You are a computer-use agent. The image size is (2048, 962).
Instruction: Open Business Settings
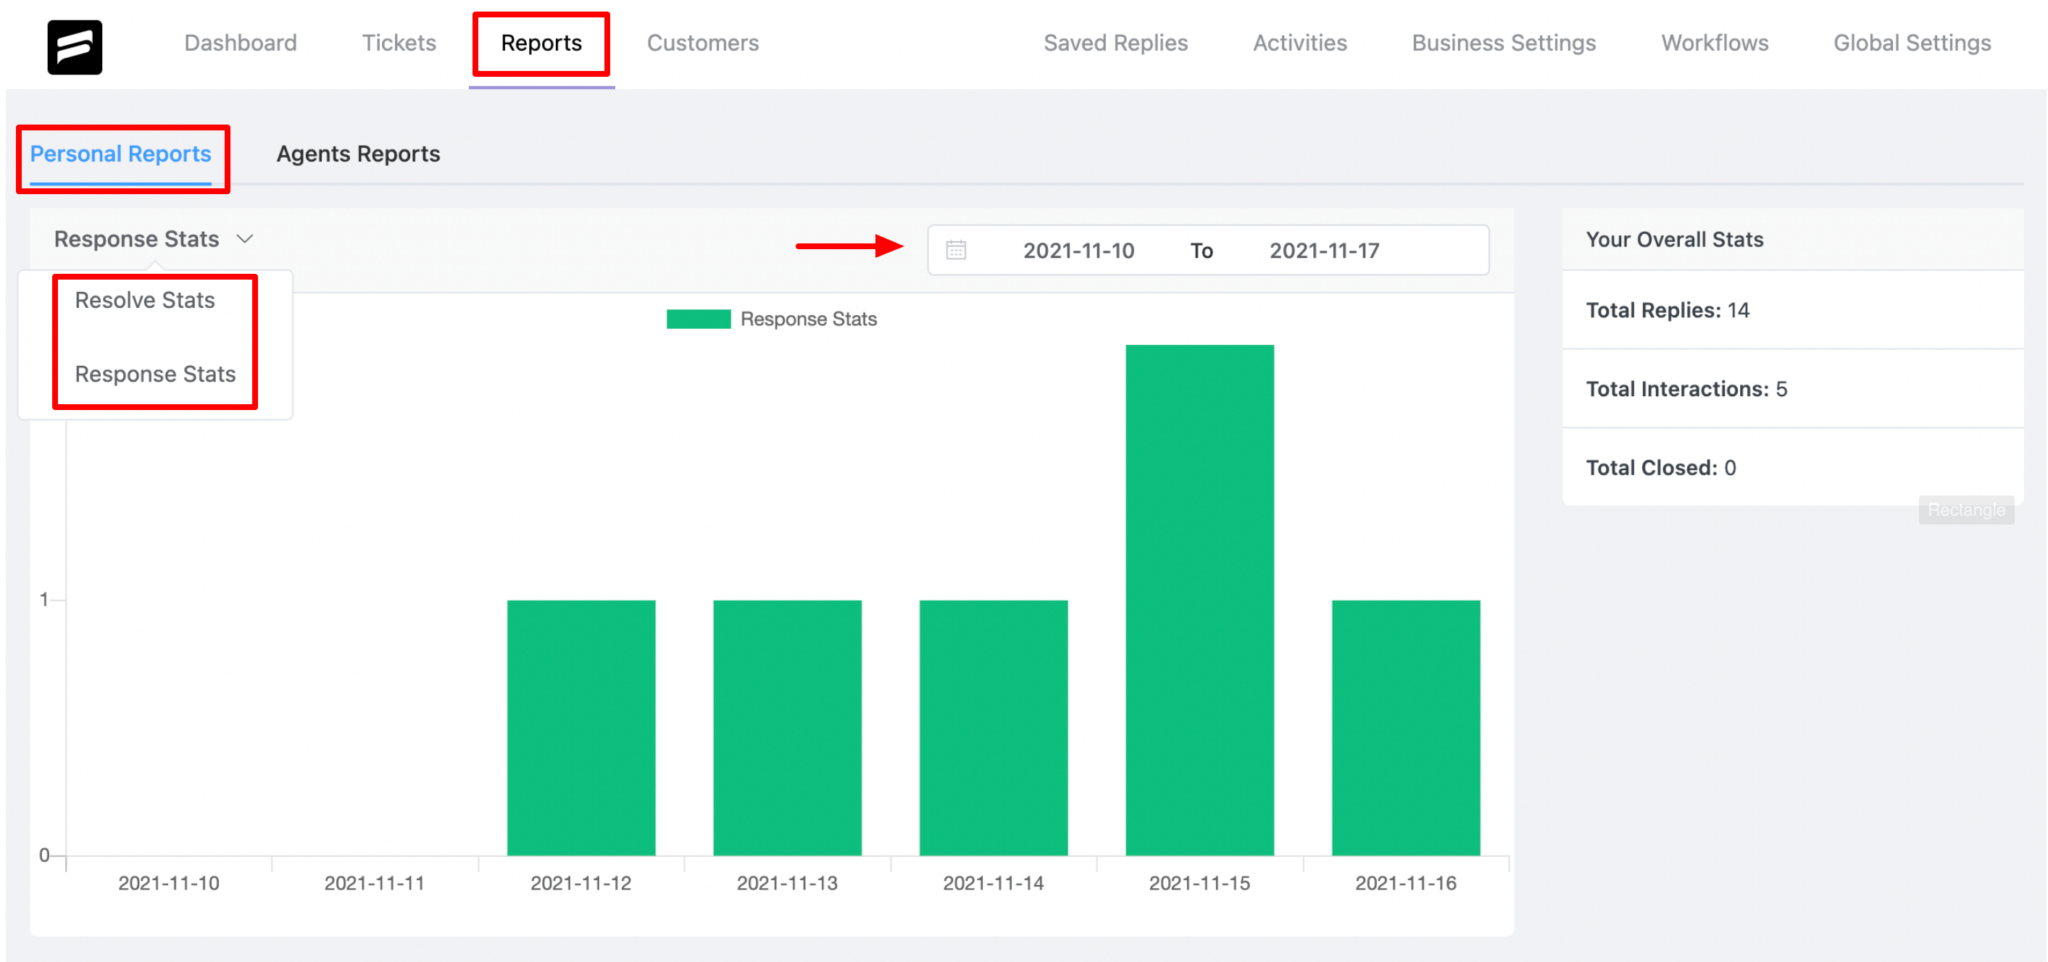tap(1503, 43)
